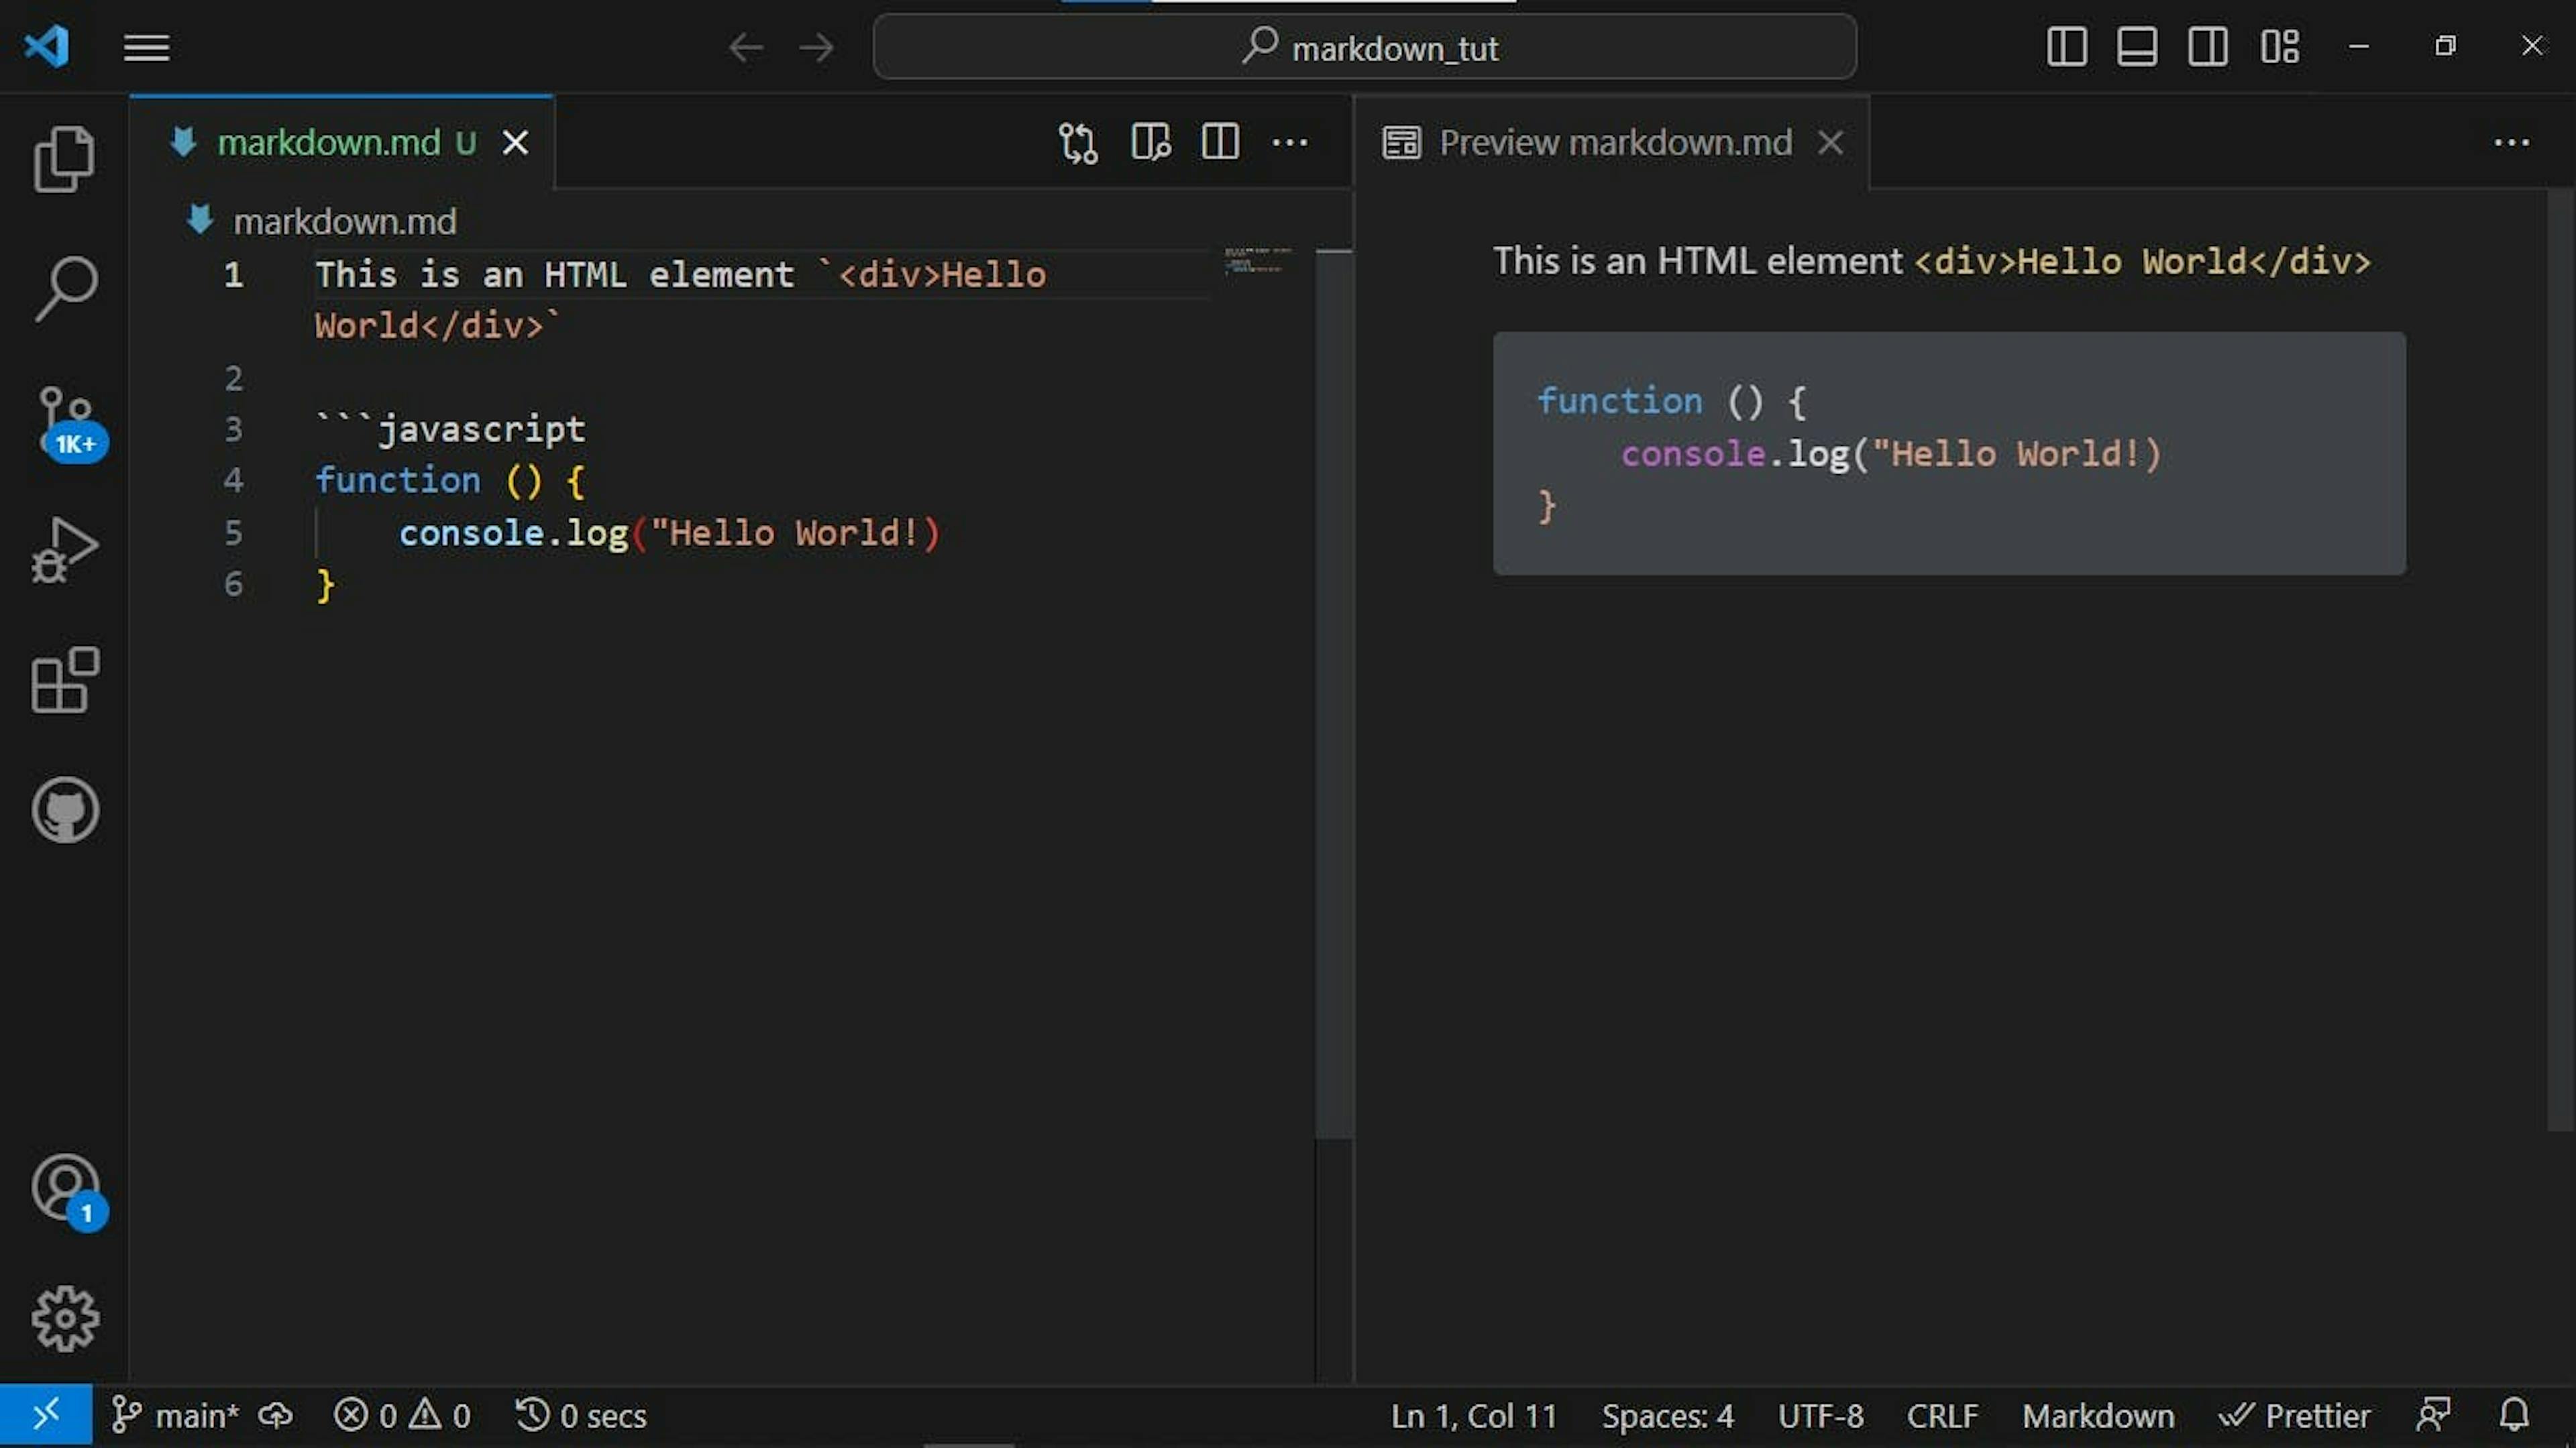Click the inline <div>Hello World</div> code in preview
2576x1448 pixels.
pos(2142,262)
